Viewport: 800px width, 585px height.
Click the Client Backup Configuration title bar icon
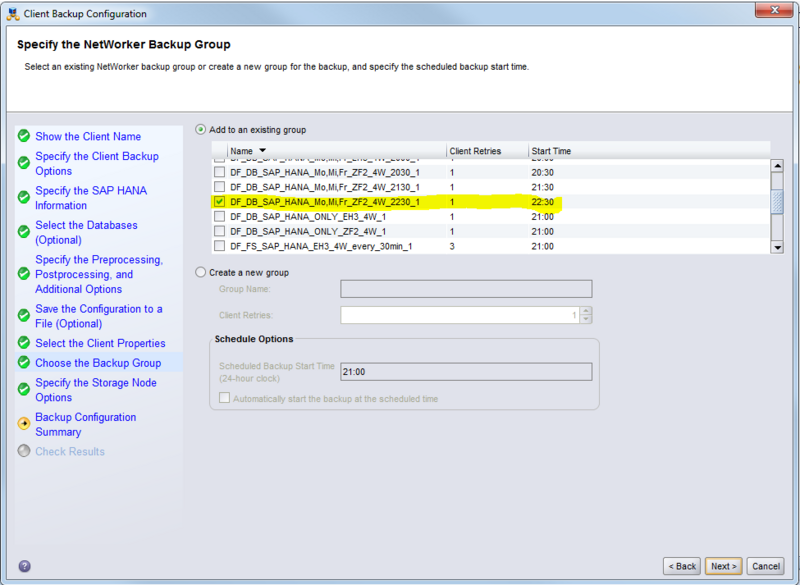[x=13, y=14]
